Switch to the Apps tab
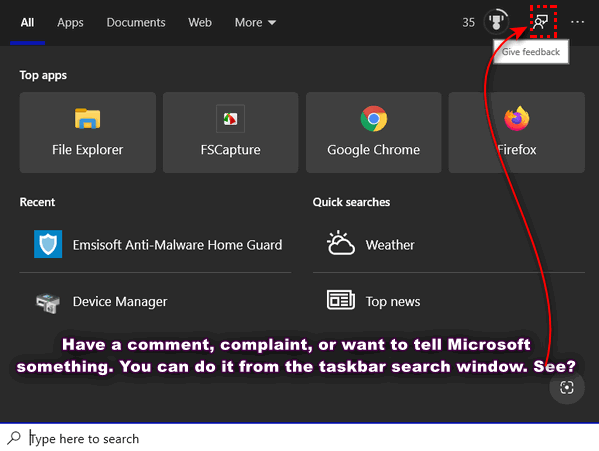This screenshot has height=451, width=599. click(x=70, y=23)
